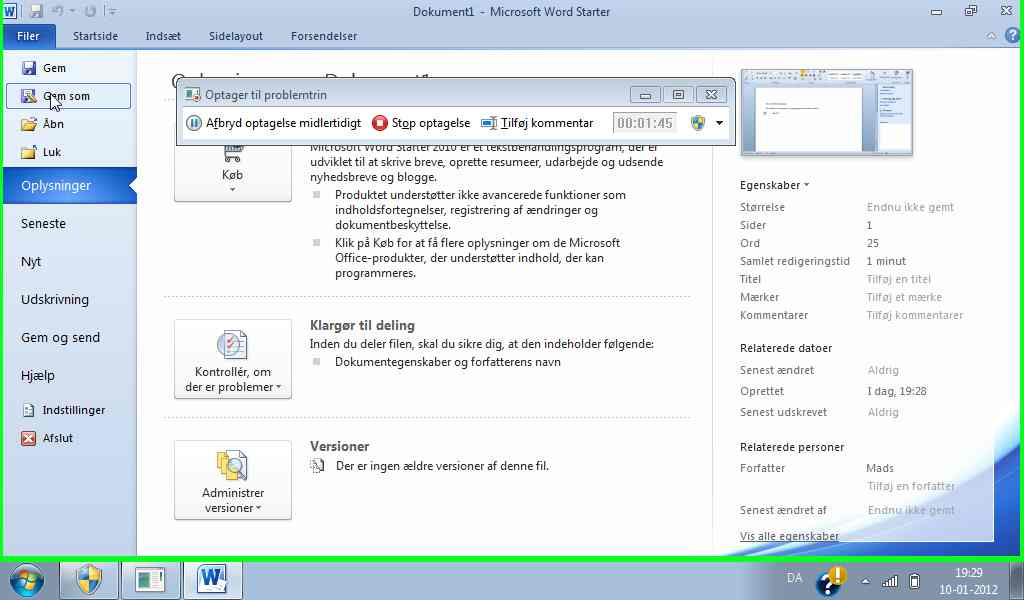Open Kontrollér, om der er problemer dropdown
The width and height of the screenshot is (1024, 600).
[232, 359]
